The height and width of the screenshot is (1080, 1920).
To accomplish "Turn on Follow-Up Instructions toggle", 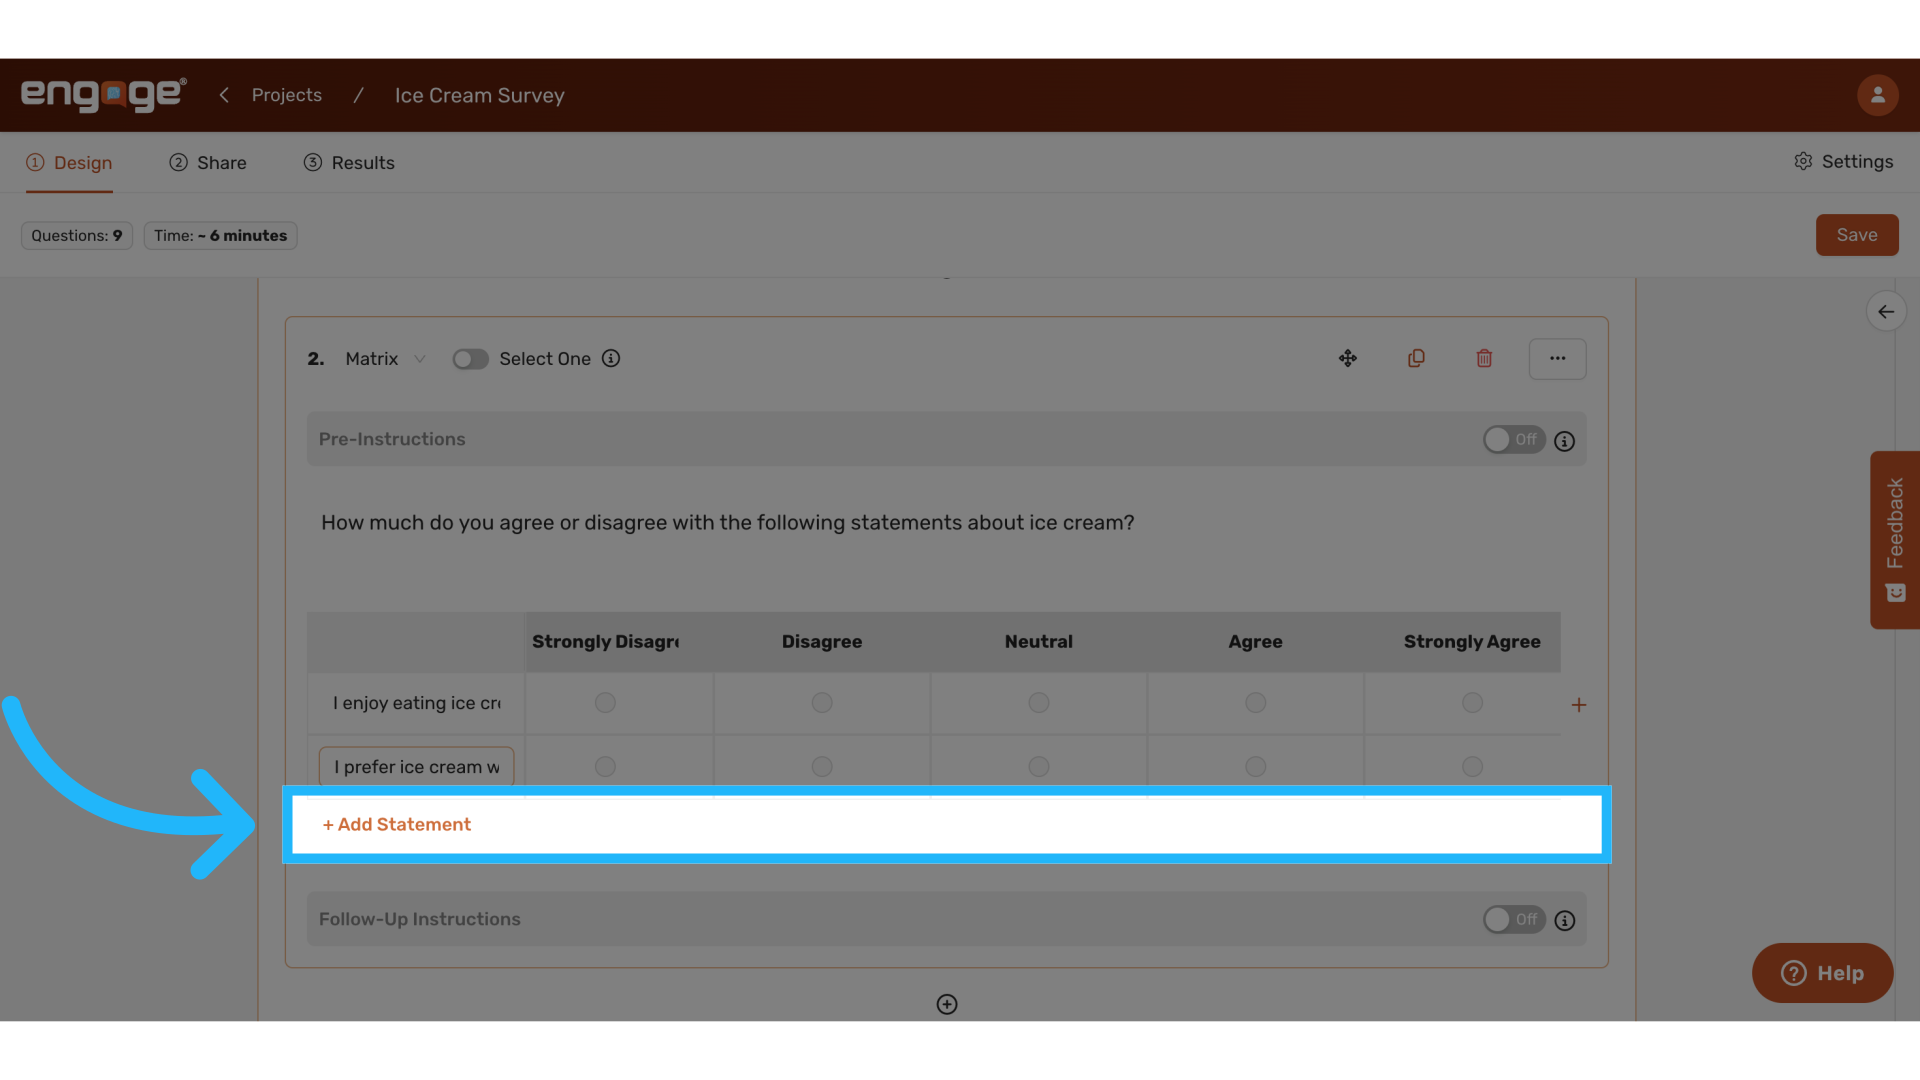I will click(1514, 920).
